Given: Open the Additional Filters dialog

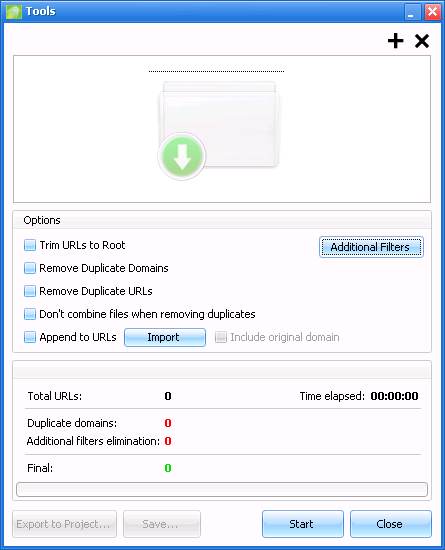Looking at the screenshot, I should coord(371,247).
